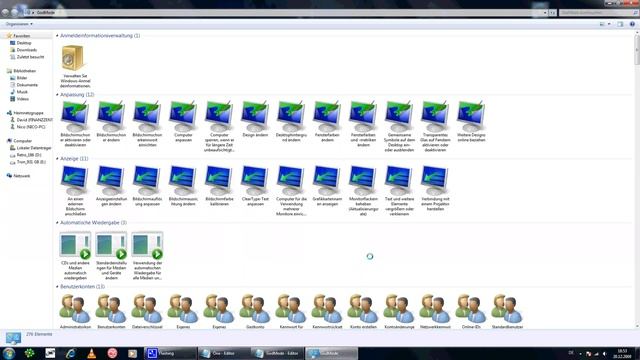
Task: Click the vertical scrollbar thumb
Action: pos(637,50)
